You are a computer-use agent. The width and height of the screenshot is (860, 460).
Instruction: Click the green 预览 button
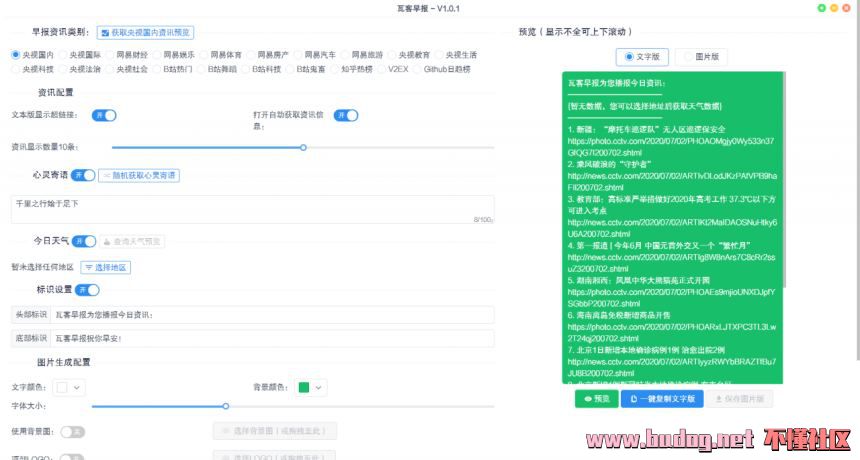click(x=597, y=399)
